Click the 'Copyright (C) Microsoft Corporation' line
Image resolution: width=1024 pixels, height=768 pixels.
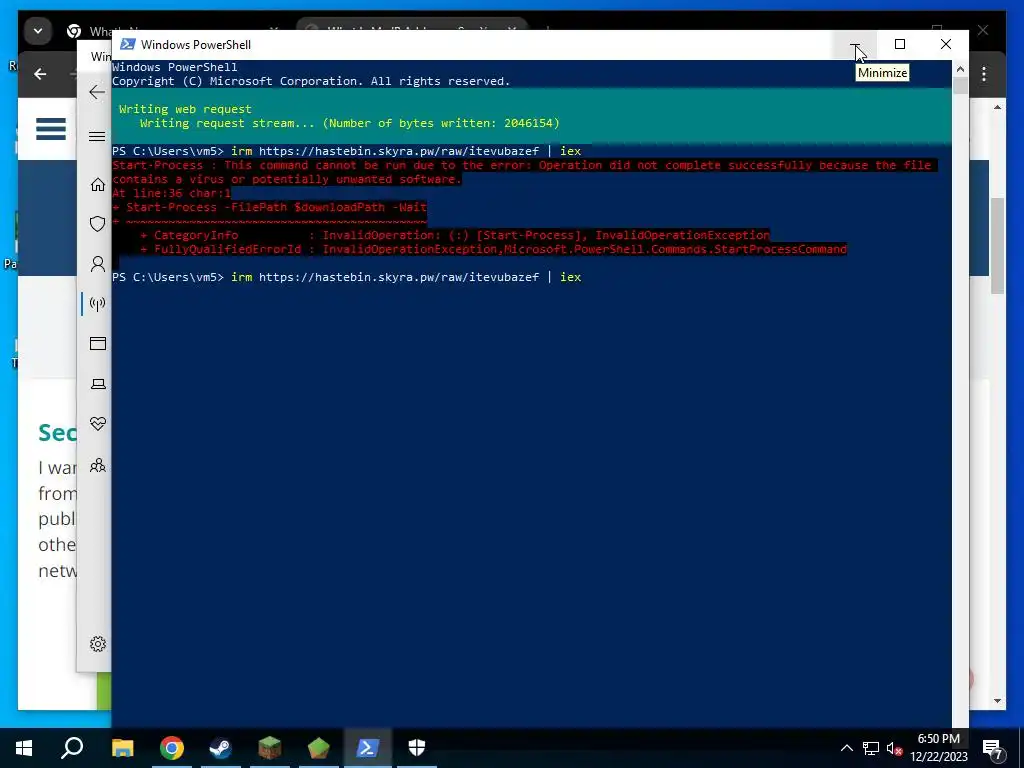tap(311, 81)
